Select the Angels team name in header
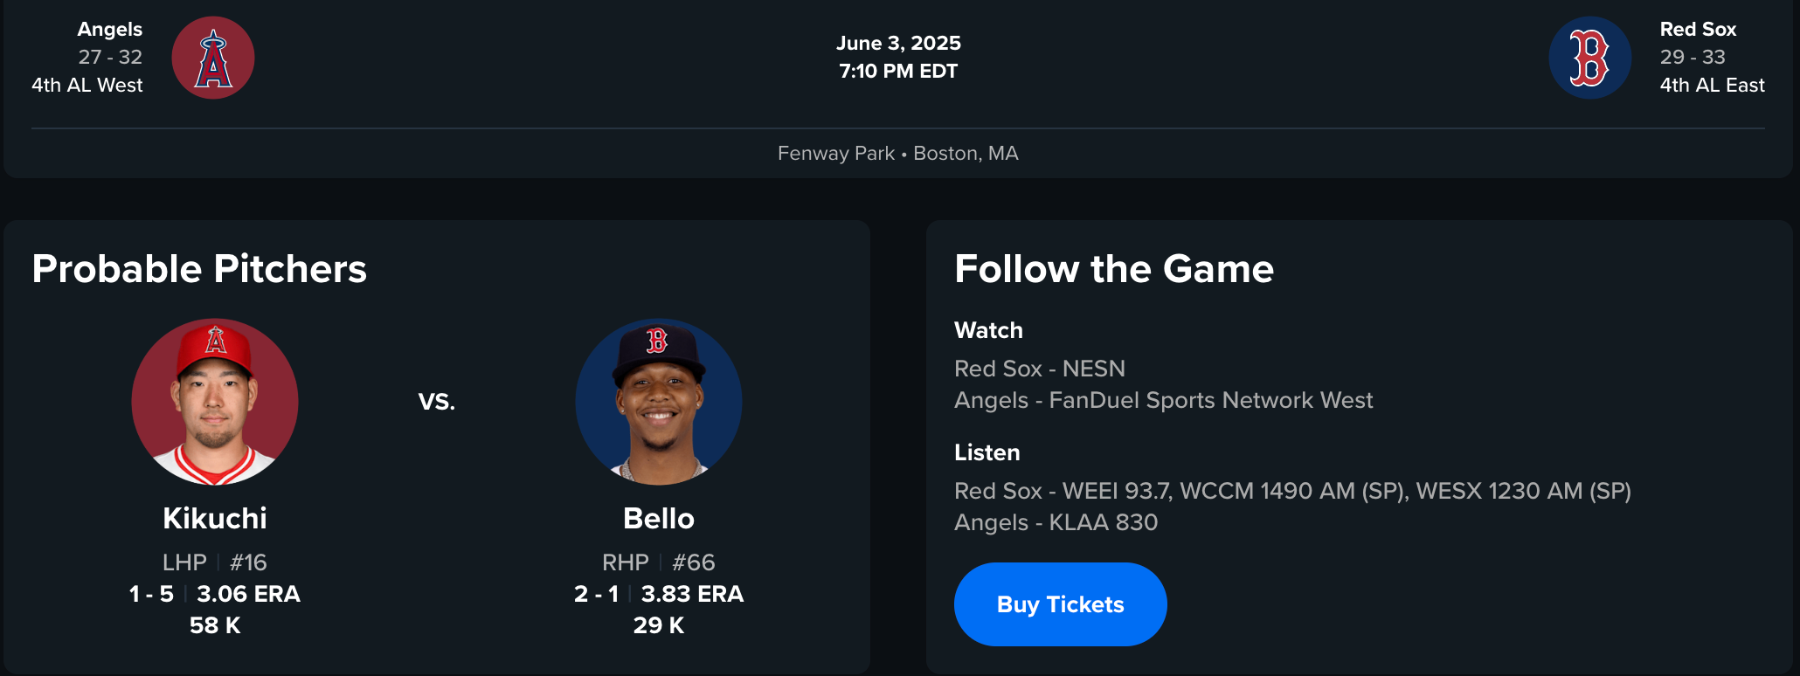Screen dimensions: 1800x676 pos(110,29)
